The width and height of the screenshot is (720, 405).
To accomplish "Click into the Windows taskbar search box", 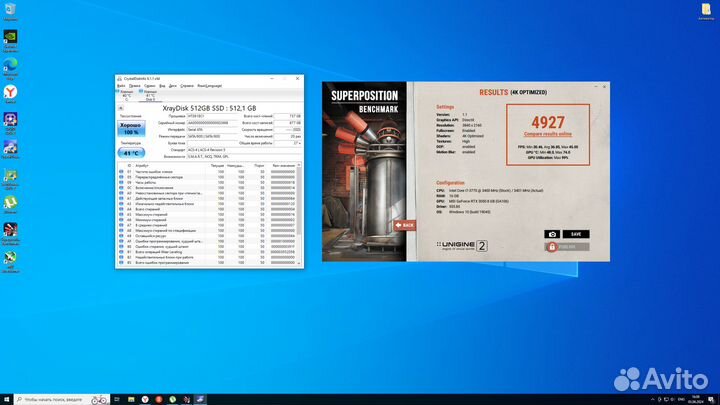I will point(62,399).
